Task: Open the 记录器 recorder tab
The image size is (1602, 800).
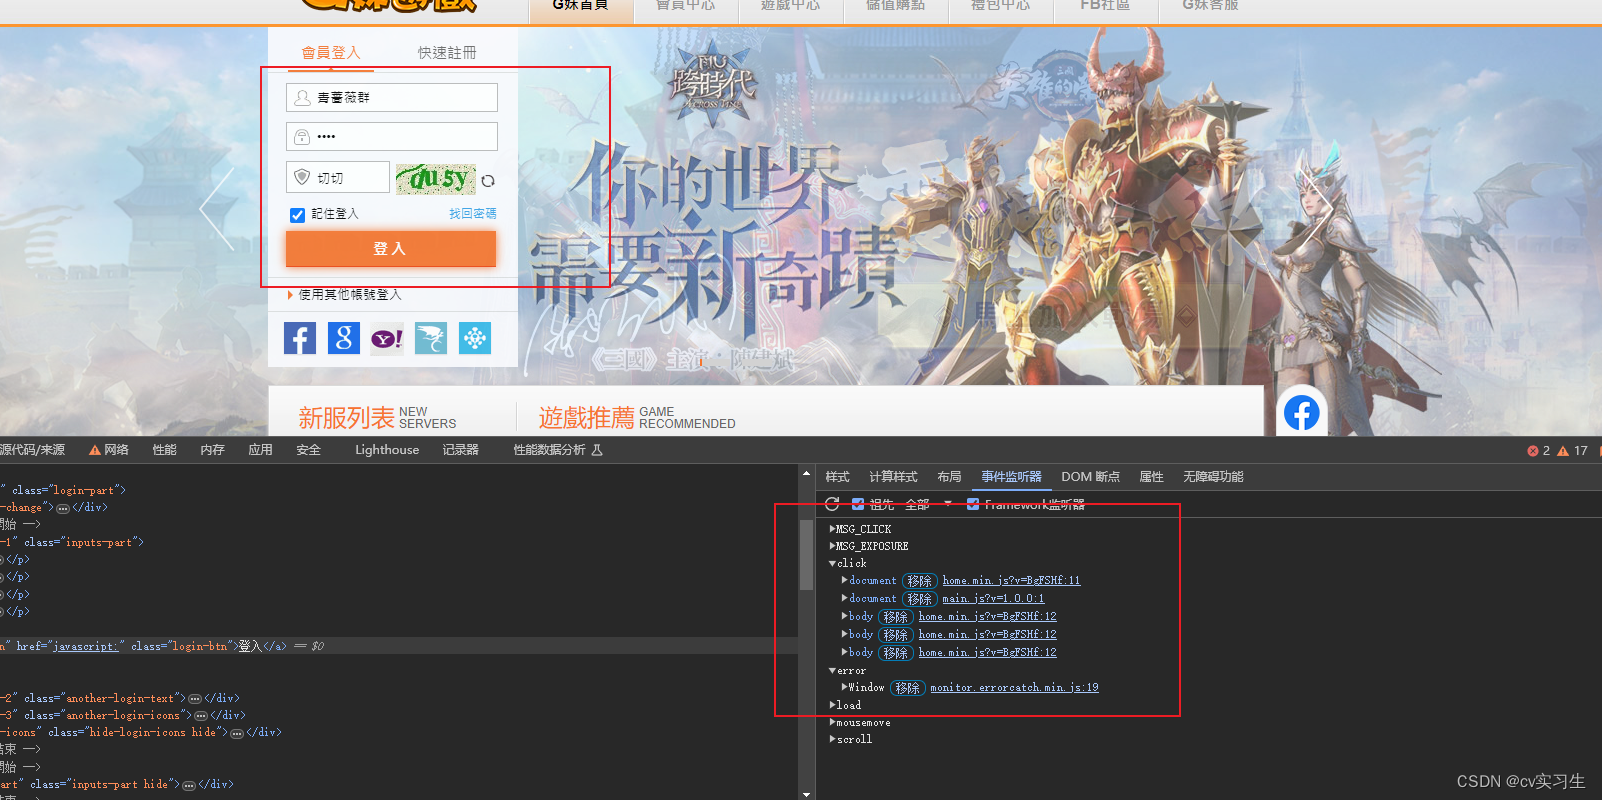Action: coord(461,450)
